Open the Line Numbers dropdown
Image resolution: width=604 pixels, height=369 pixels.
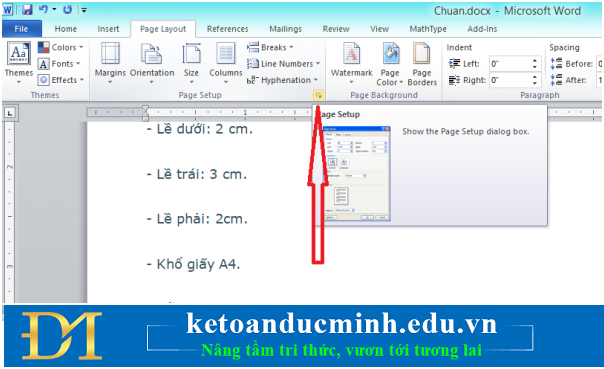284,64
